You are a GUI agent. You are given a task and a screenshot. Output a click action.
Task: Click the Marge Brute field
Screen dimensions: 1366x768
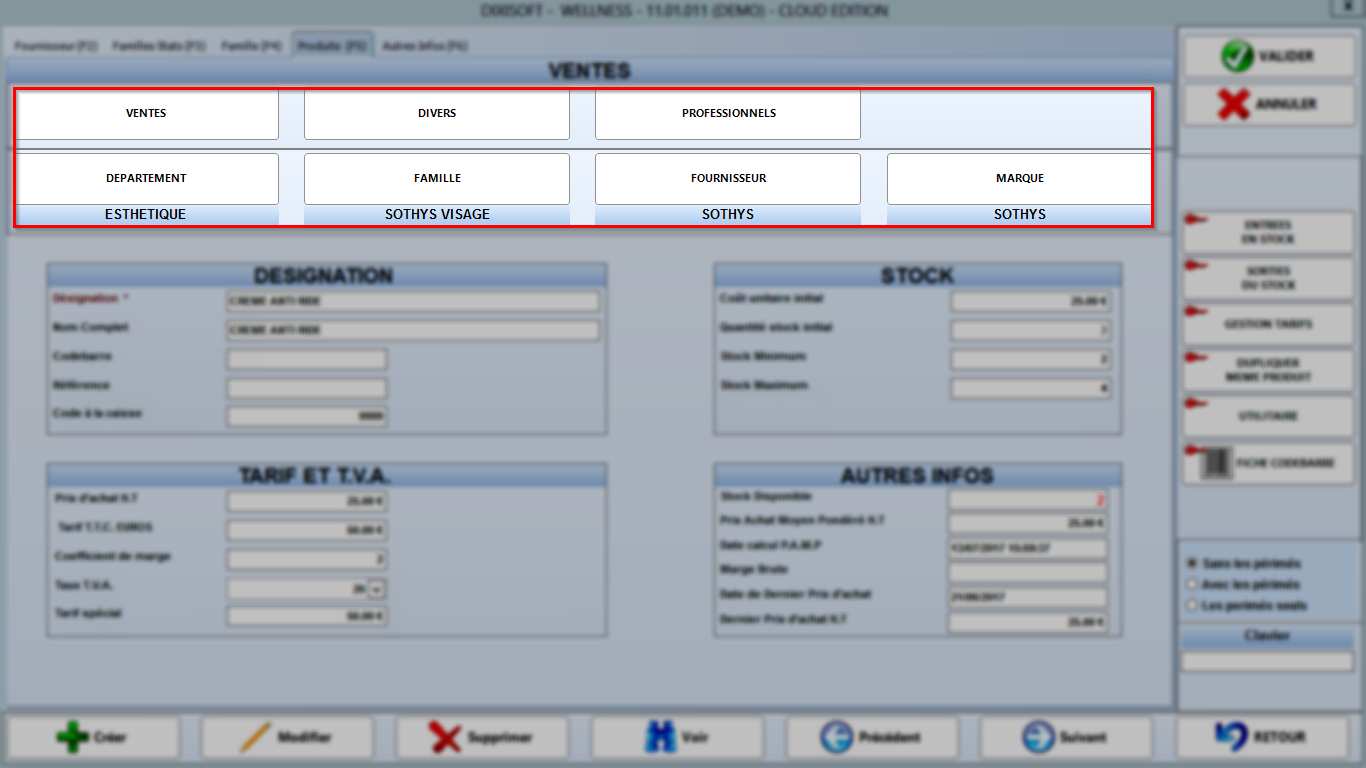click(1028, 573)
